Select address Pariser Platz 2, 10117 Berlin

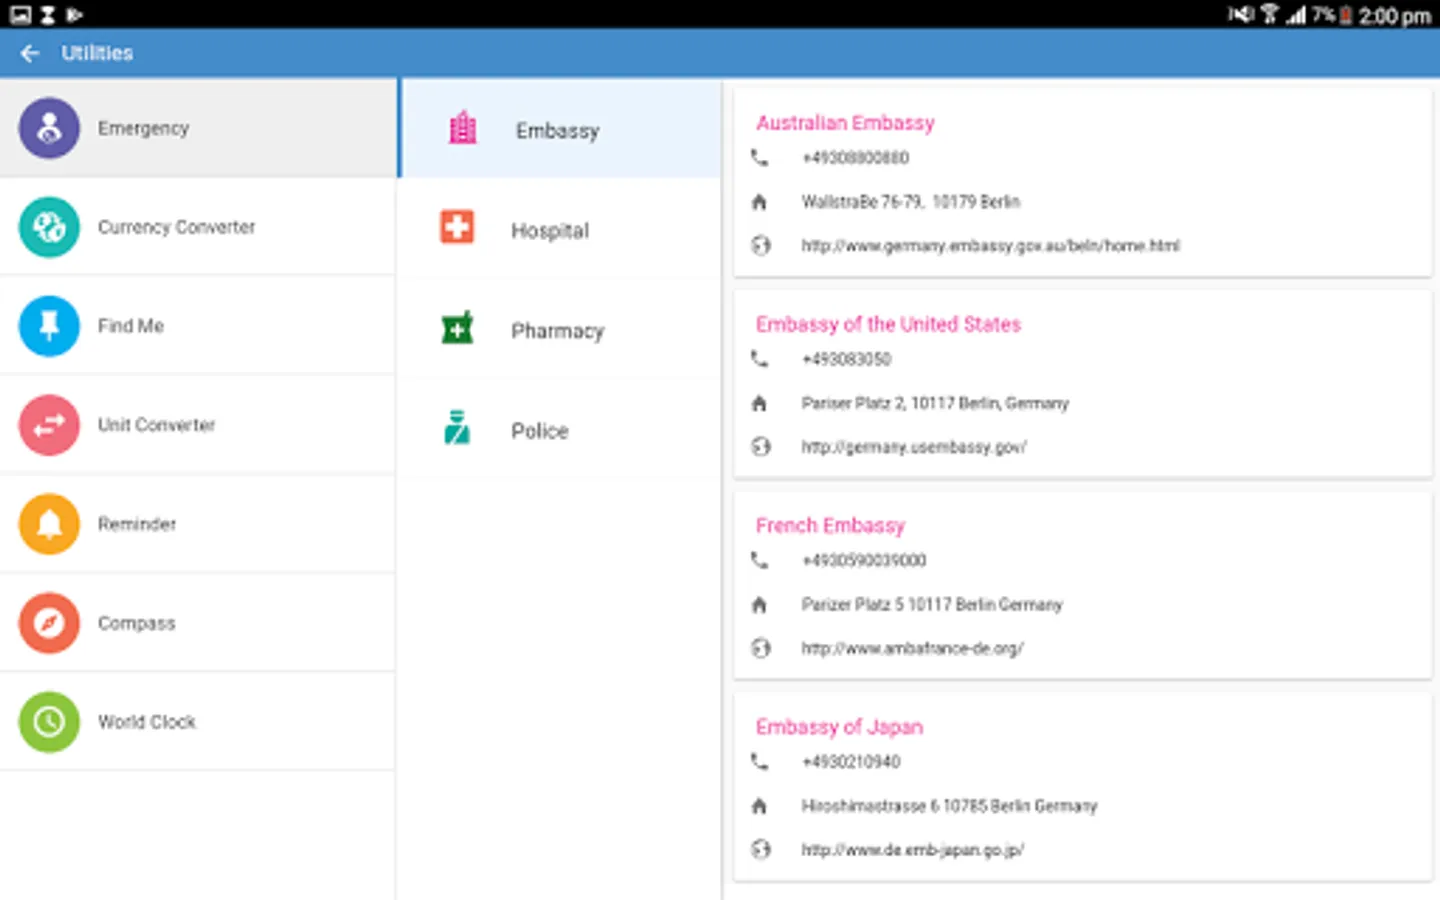click(x=935, y=404)
